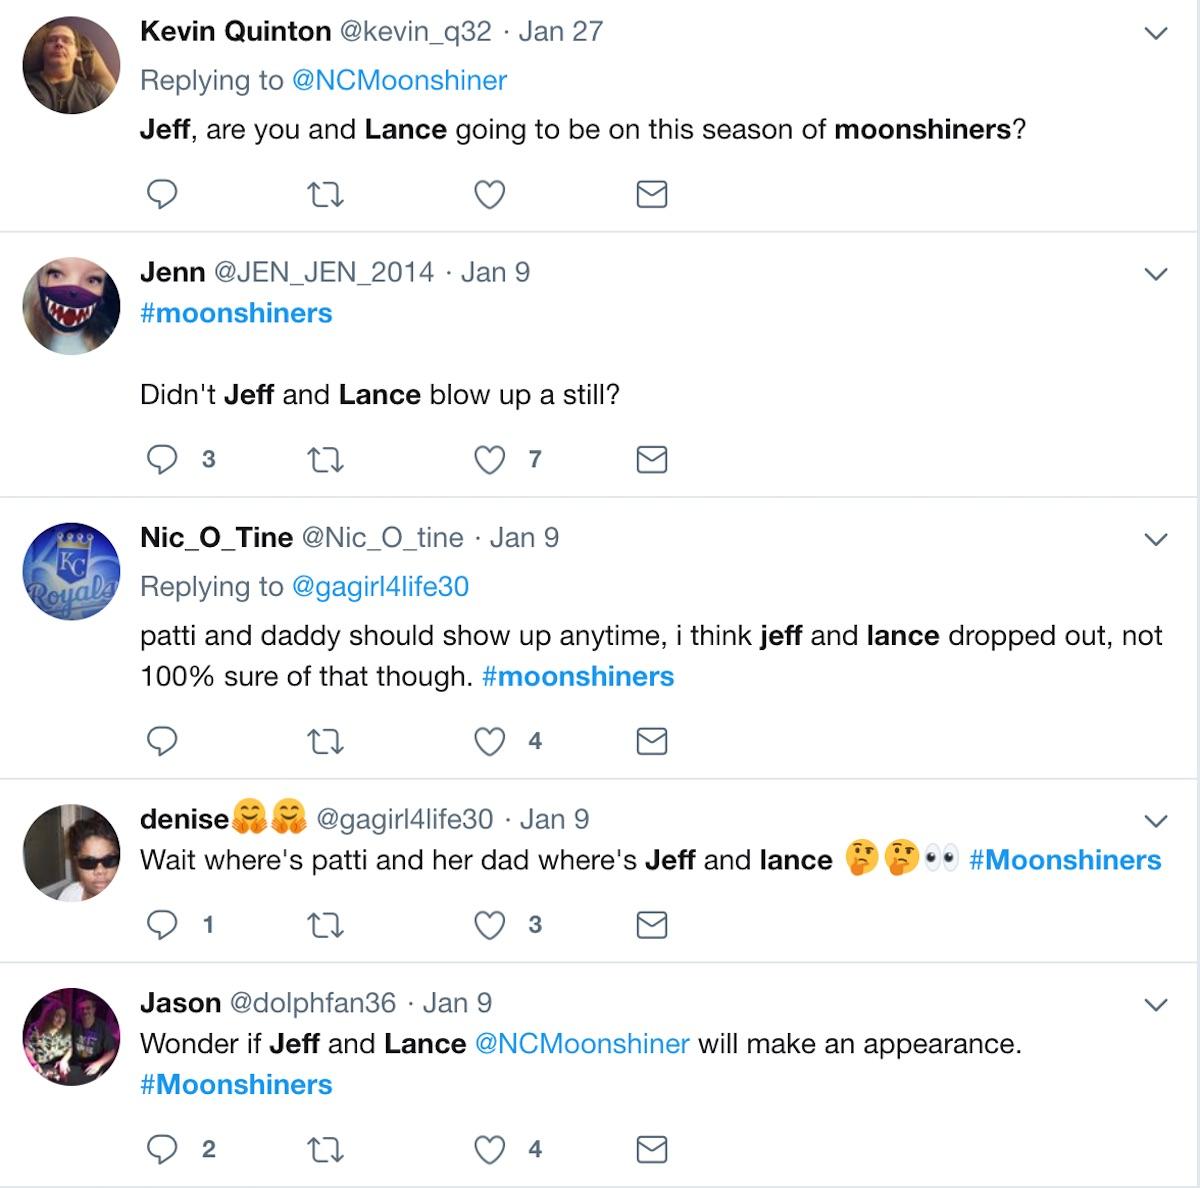Click the envelope icon on Jenn's tweet
The width and height of the screenshot is (1200, 1188).
click(651, 460)
